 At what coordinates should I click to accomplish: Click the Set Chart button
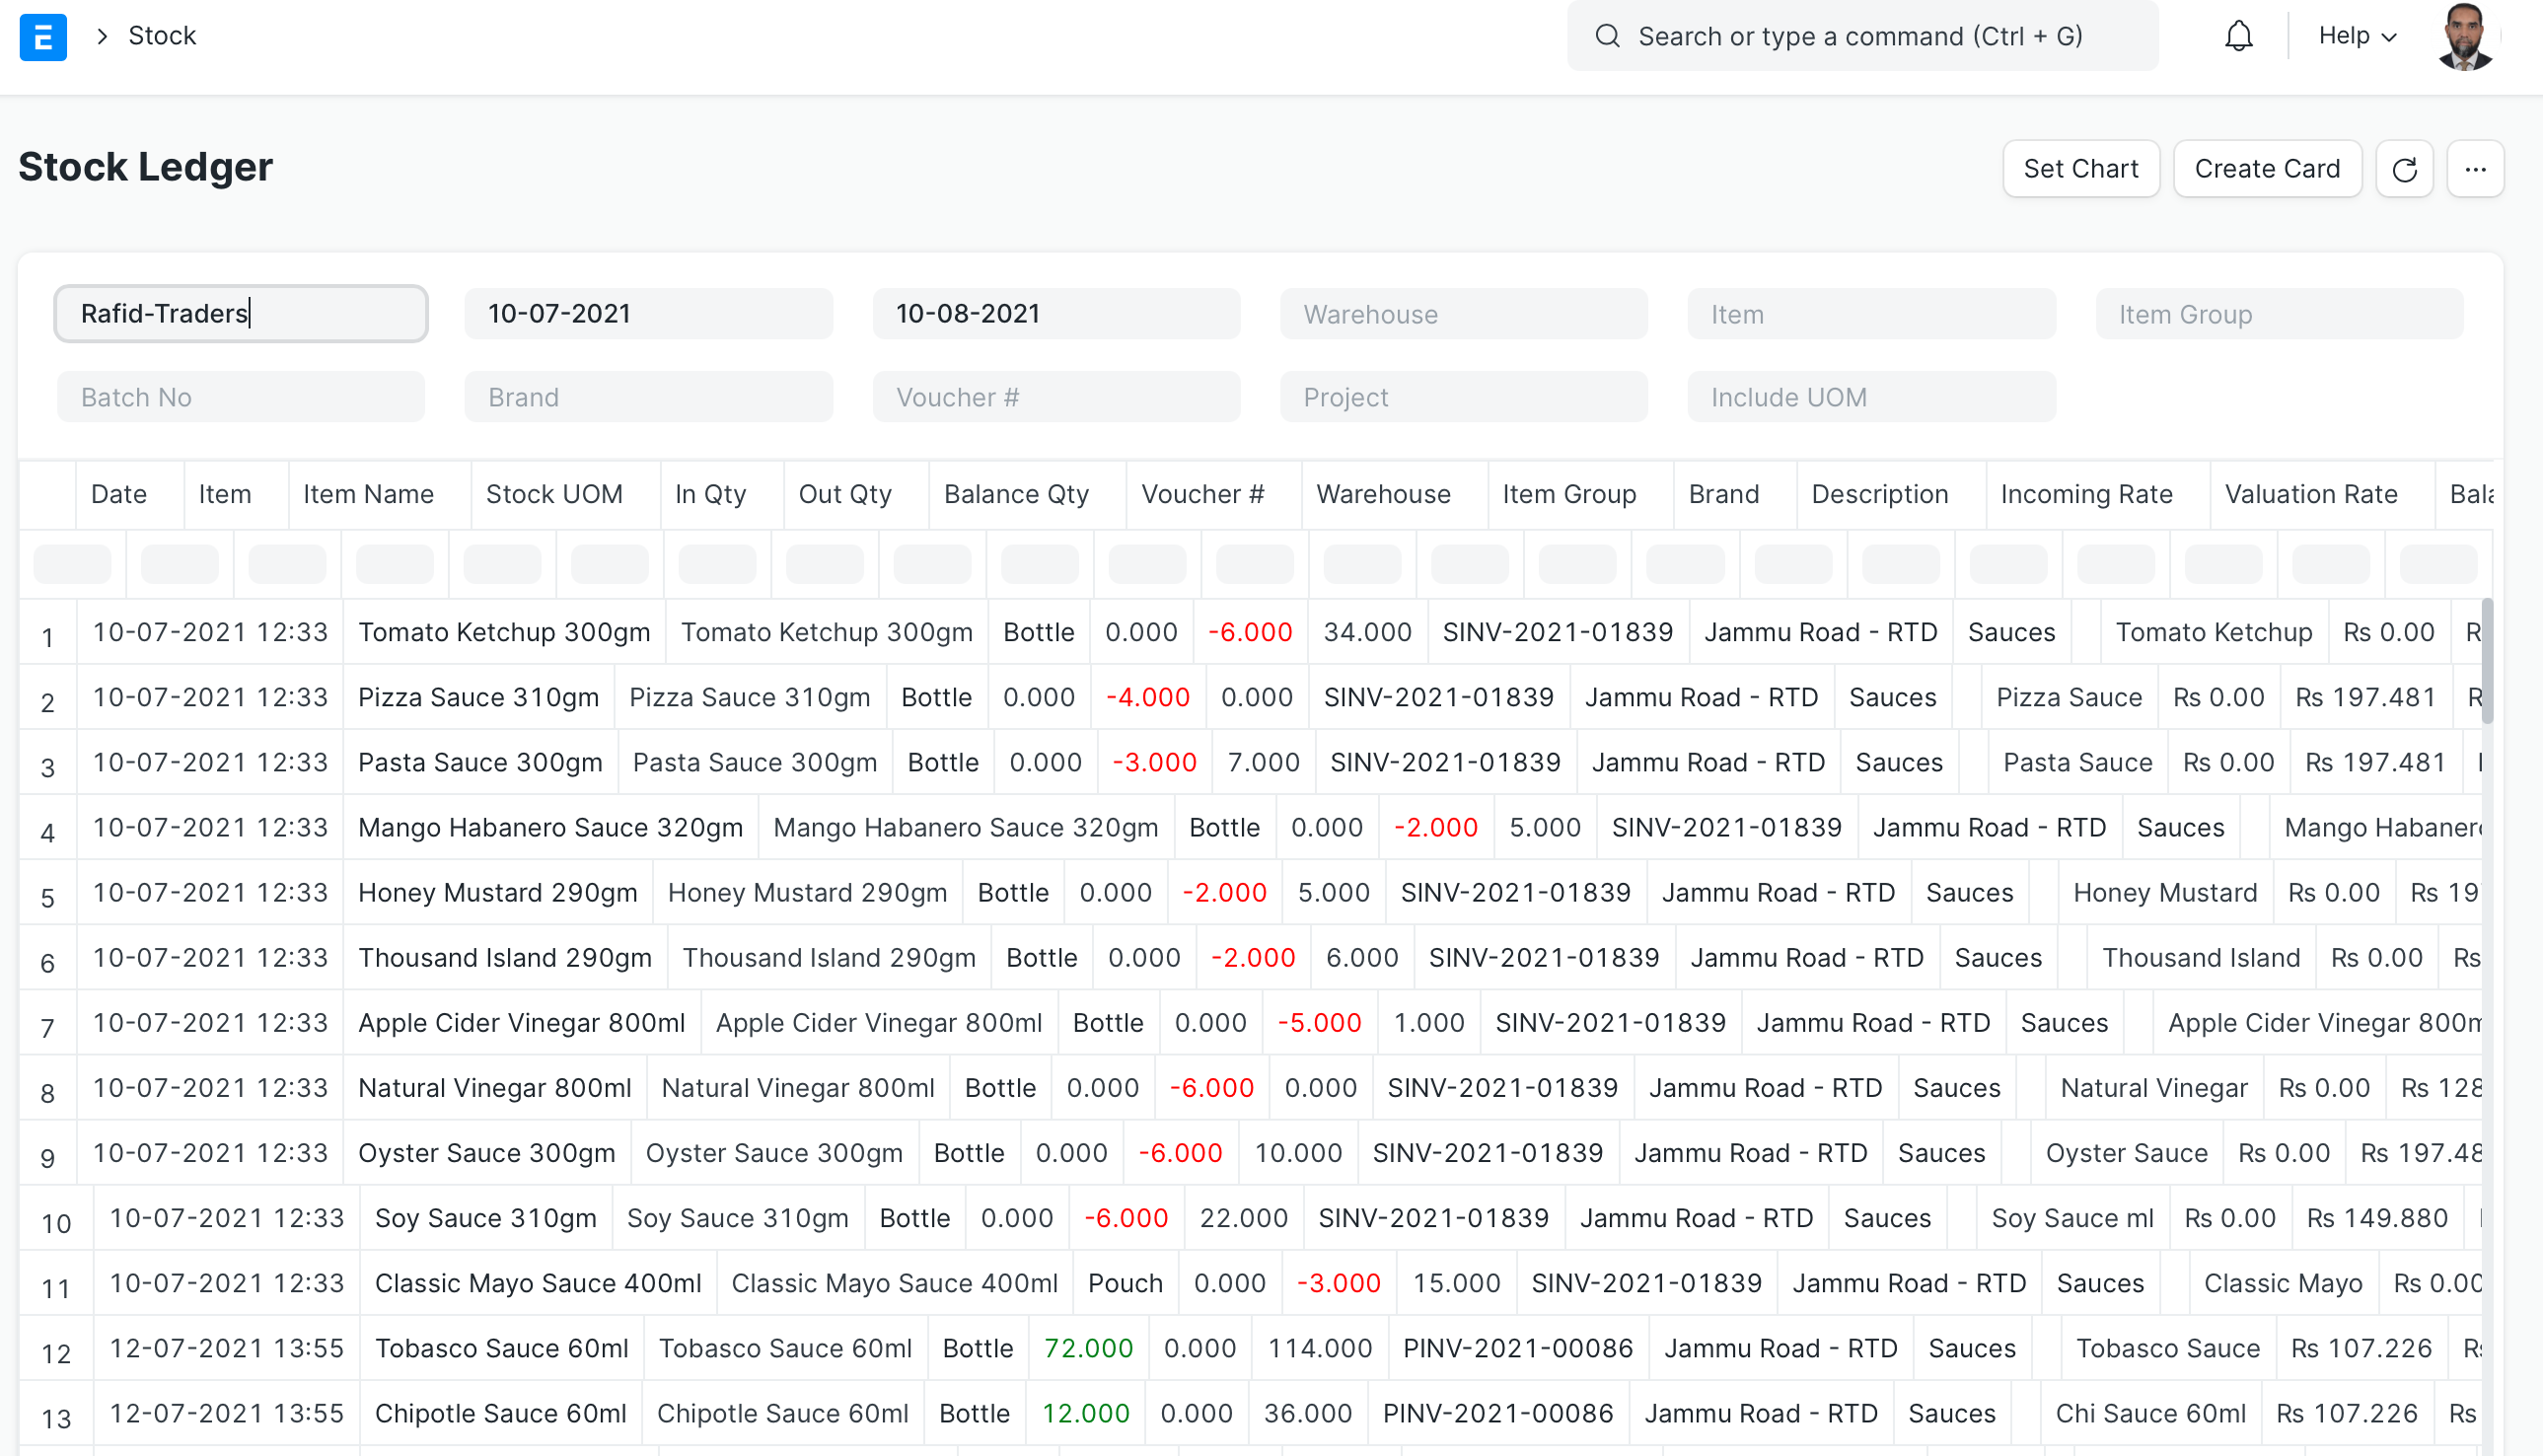tap(2080, 168)
